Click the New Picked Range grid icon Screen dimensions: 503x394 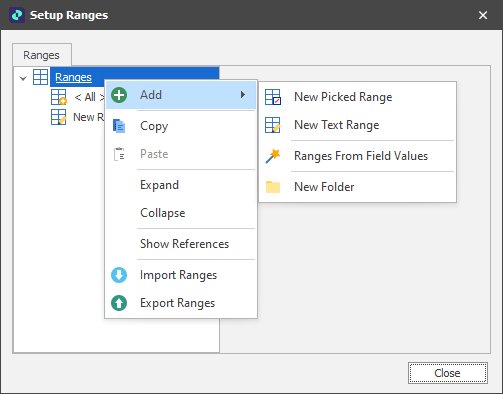[273, 97]
